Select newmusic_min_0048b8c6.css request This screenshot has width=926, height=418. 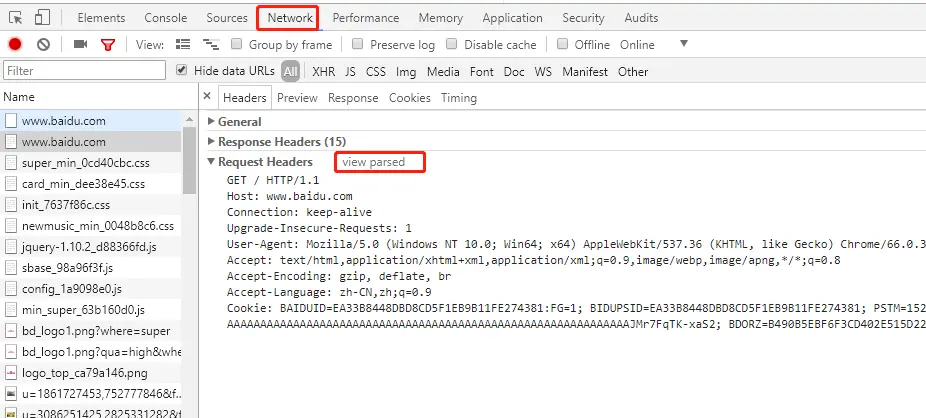91,226
